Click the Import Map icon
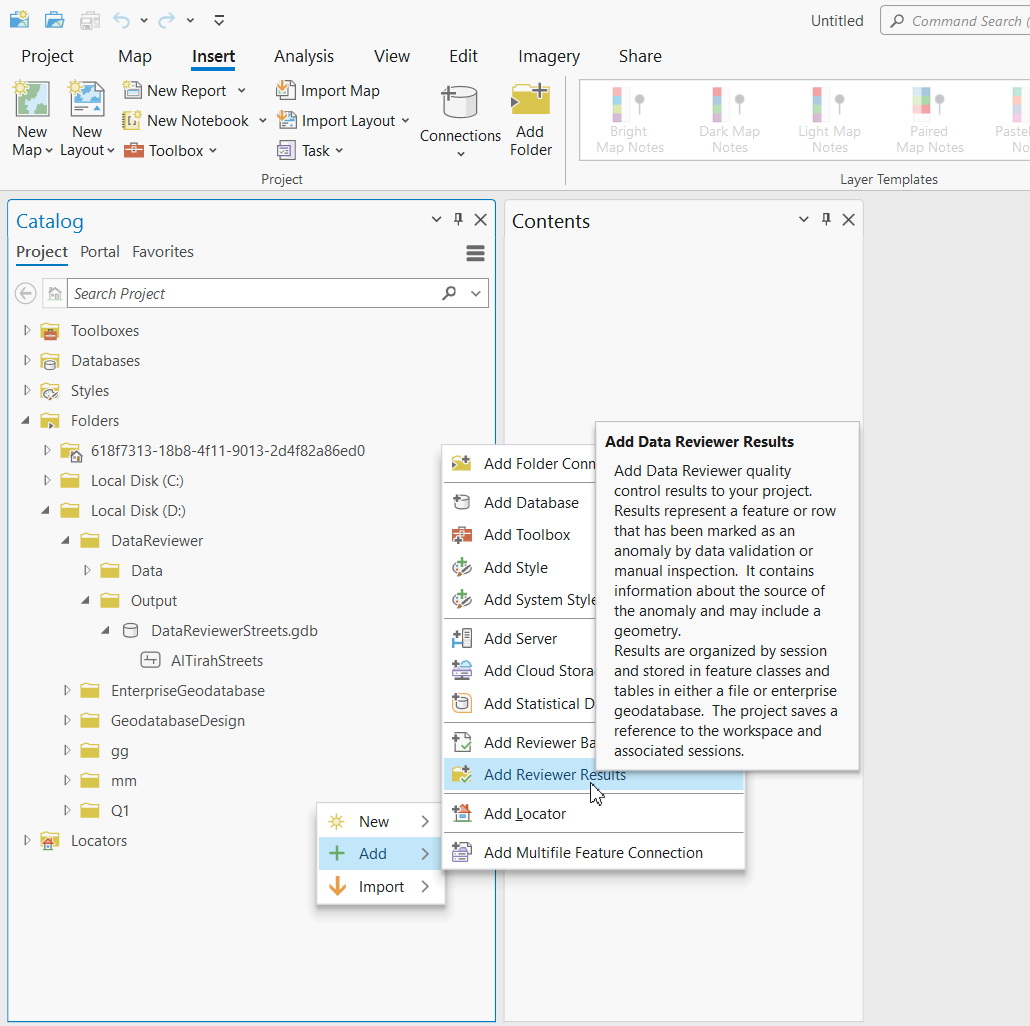This screenshot has width=1030, height=1026. coord(285,90)
